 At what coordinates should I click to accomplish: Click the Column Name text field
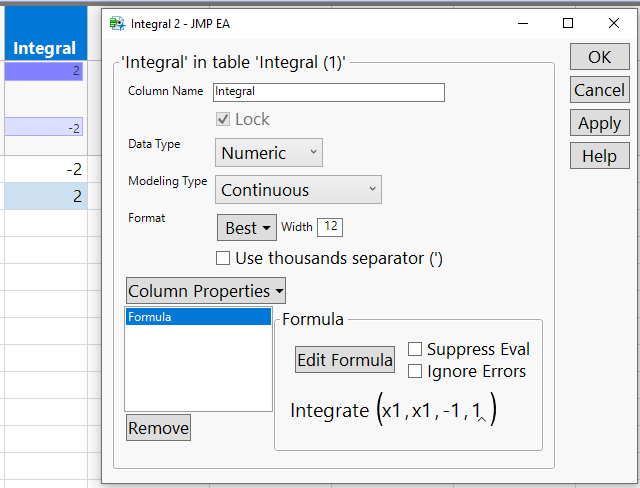click(x=328, y=92)
